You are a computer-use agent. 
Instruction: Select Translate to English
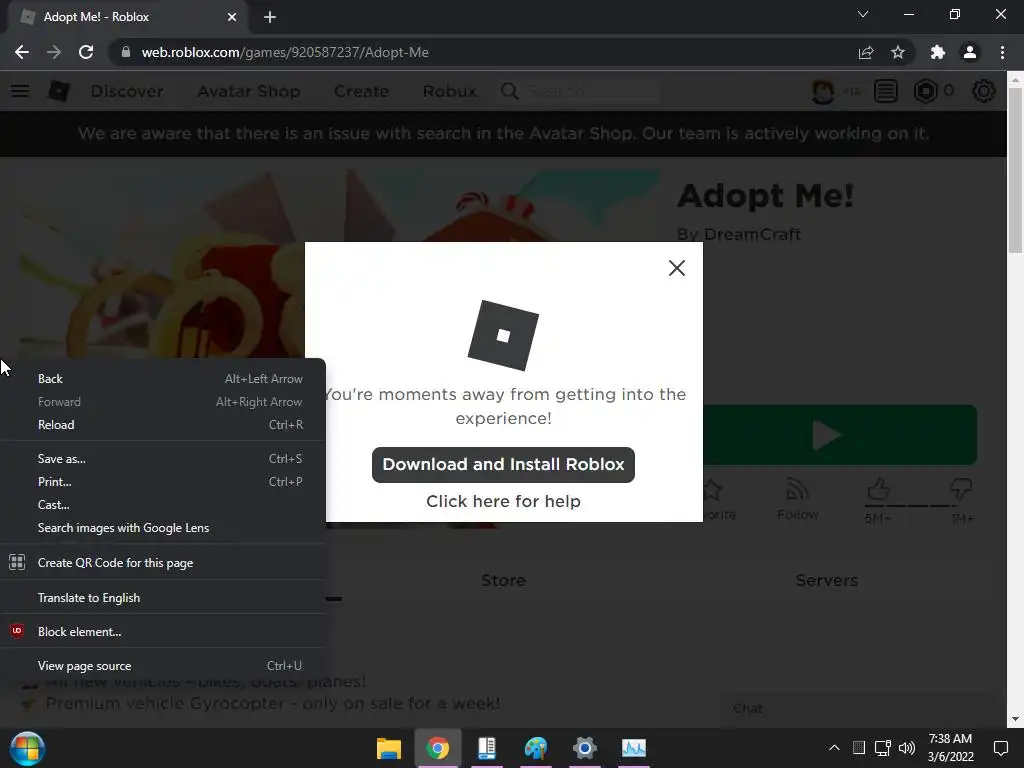pos(163,598)
